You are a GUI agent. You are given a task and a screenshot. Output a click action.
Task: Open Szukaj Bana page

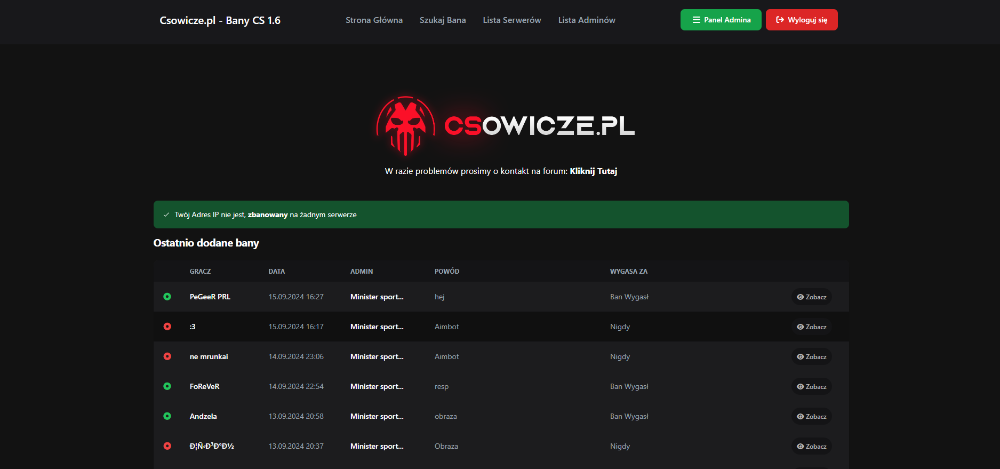point(443,20)
